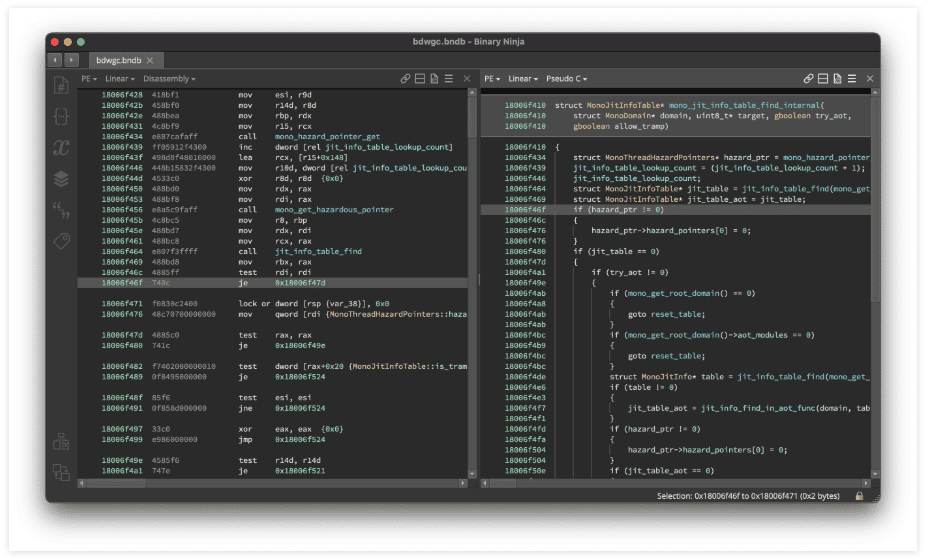
Task: Click the lock icon in status bar
Action: point(859,496)
